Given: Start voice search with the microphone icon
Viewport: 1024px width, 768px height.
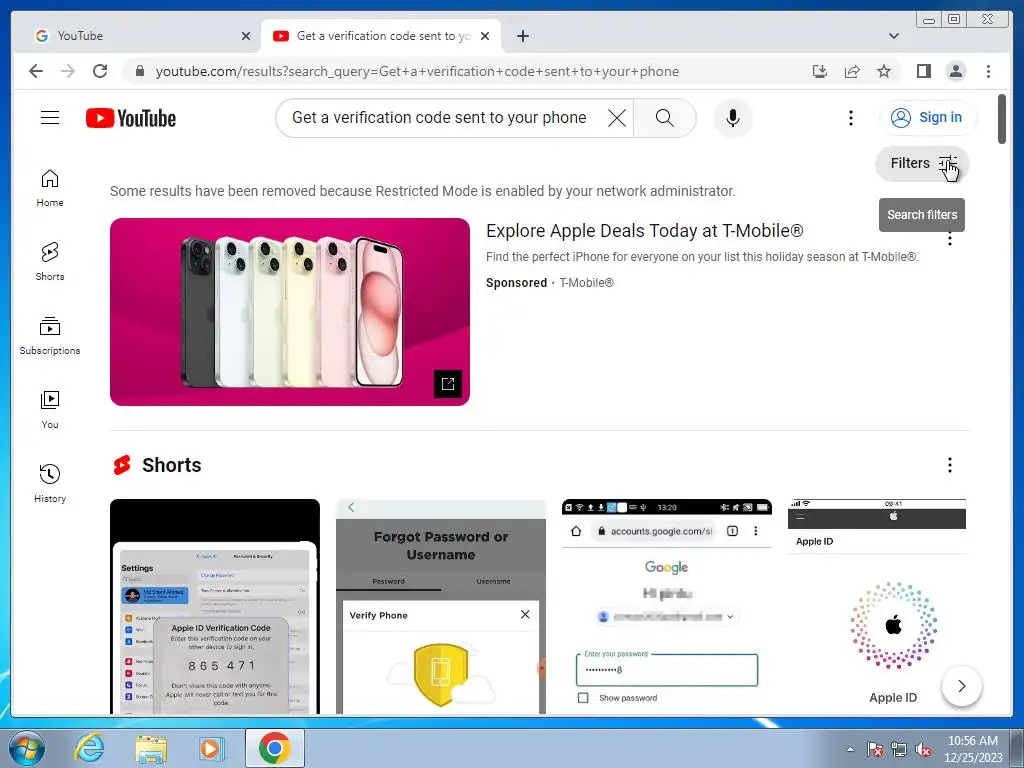Looking at the screenshot, I should tap(733, 118).
